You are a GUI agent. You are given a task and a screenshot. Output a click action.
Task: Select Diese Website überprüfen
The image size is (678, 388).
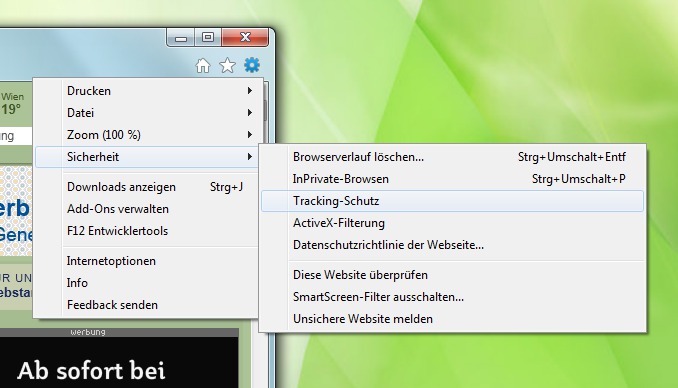point(452,275)
